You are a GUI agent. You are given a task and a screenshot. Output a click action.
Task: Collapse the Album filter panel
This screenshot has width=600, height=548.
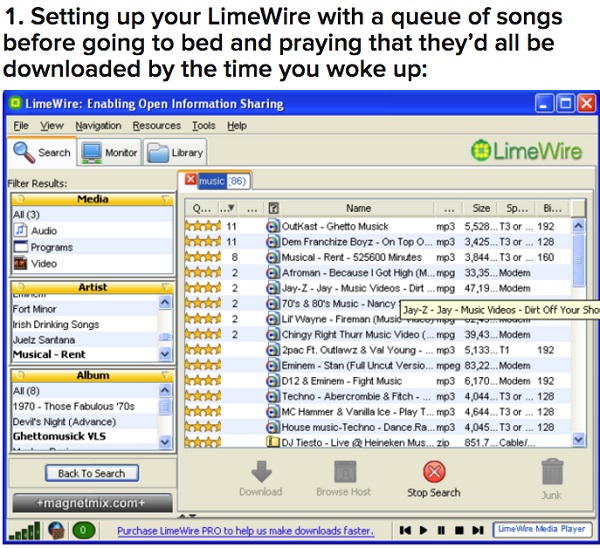165,376
